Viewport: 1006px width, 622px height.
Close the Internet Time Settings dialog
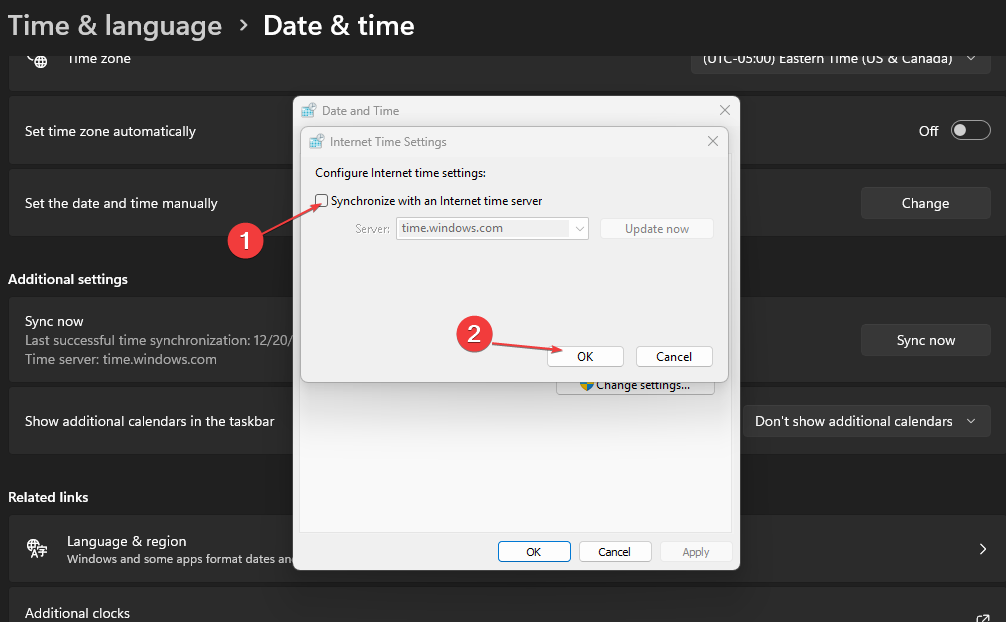(x=713, y=141)
